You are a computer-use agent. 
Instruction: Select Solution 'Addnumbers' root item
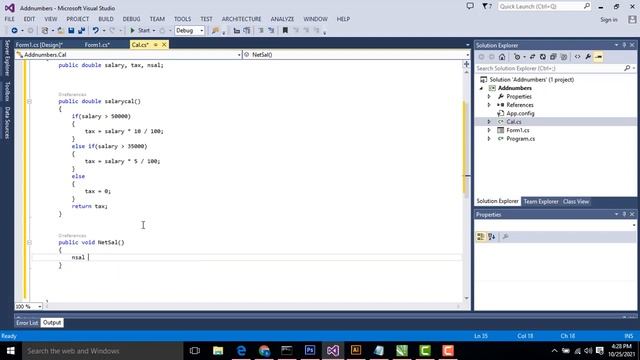pos(527,80)
